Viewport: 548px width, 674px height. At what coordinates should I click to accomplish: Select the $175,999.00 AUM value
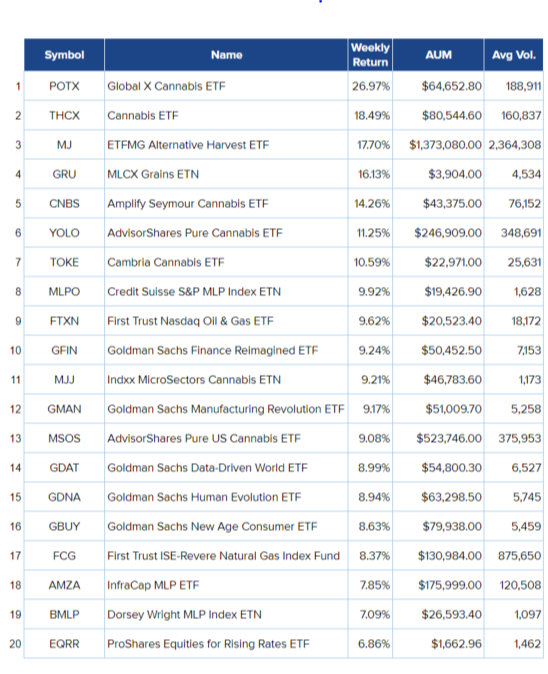[450, 585]
